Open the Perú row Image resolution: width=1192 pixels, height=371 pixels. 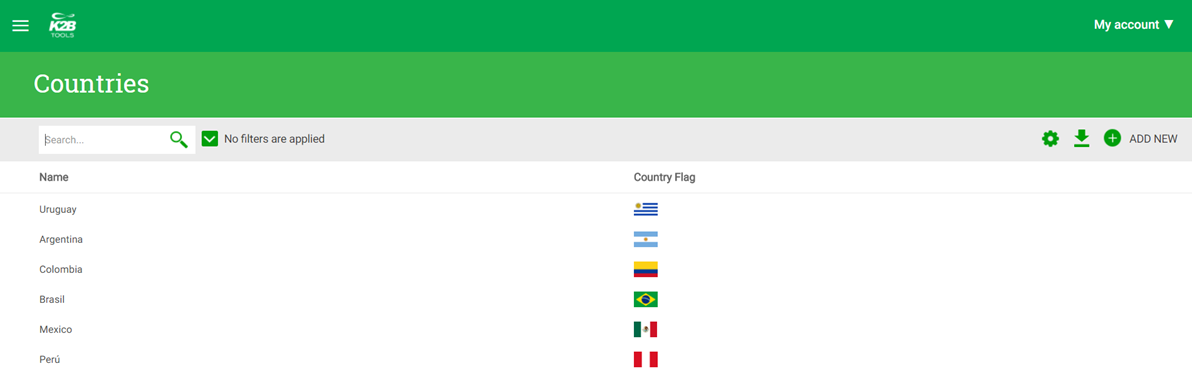point(49,360)
